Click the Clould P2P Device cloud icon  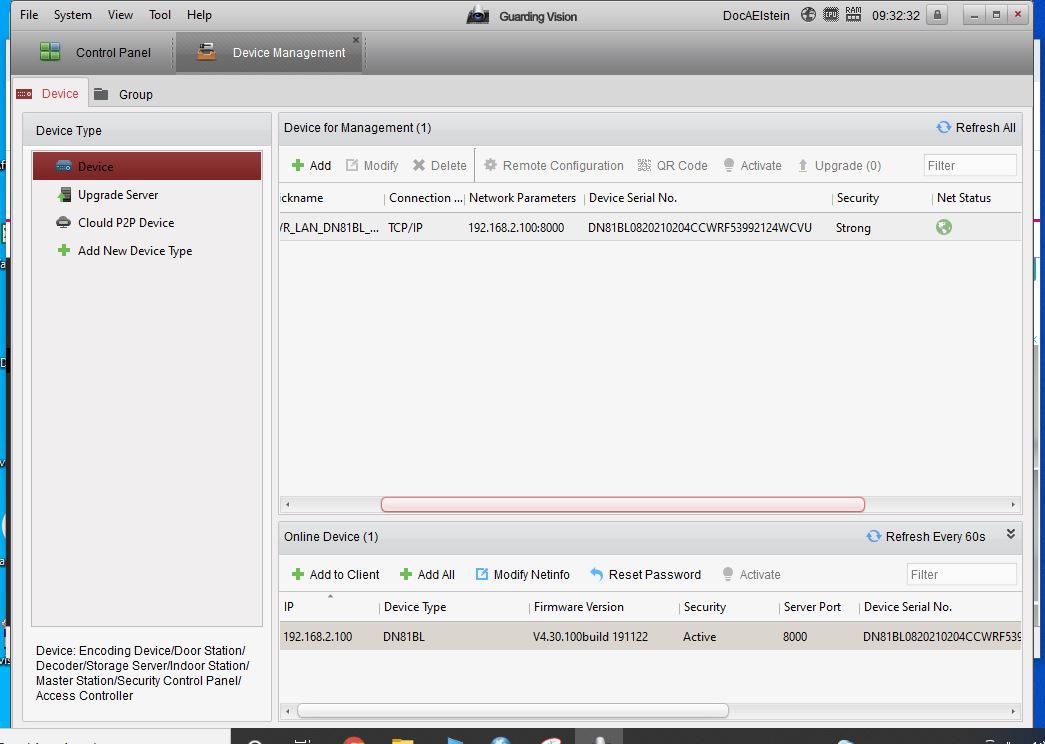click(63, 223)
